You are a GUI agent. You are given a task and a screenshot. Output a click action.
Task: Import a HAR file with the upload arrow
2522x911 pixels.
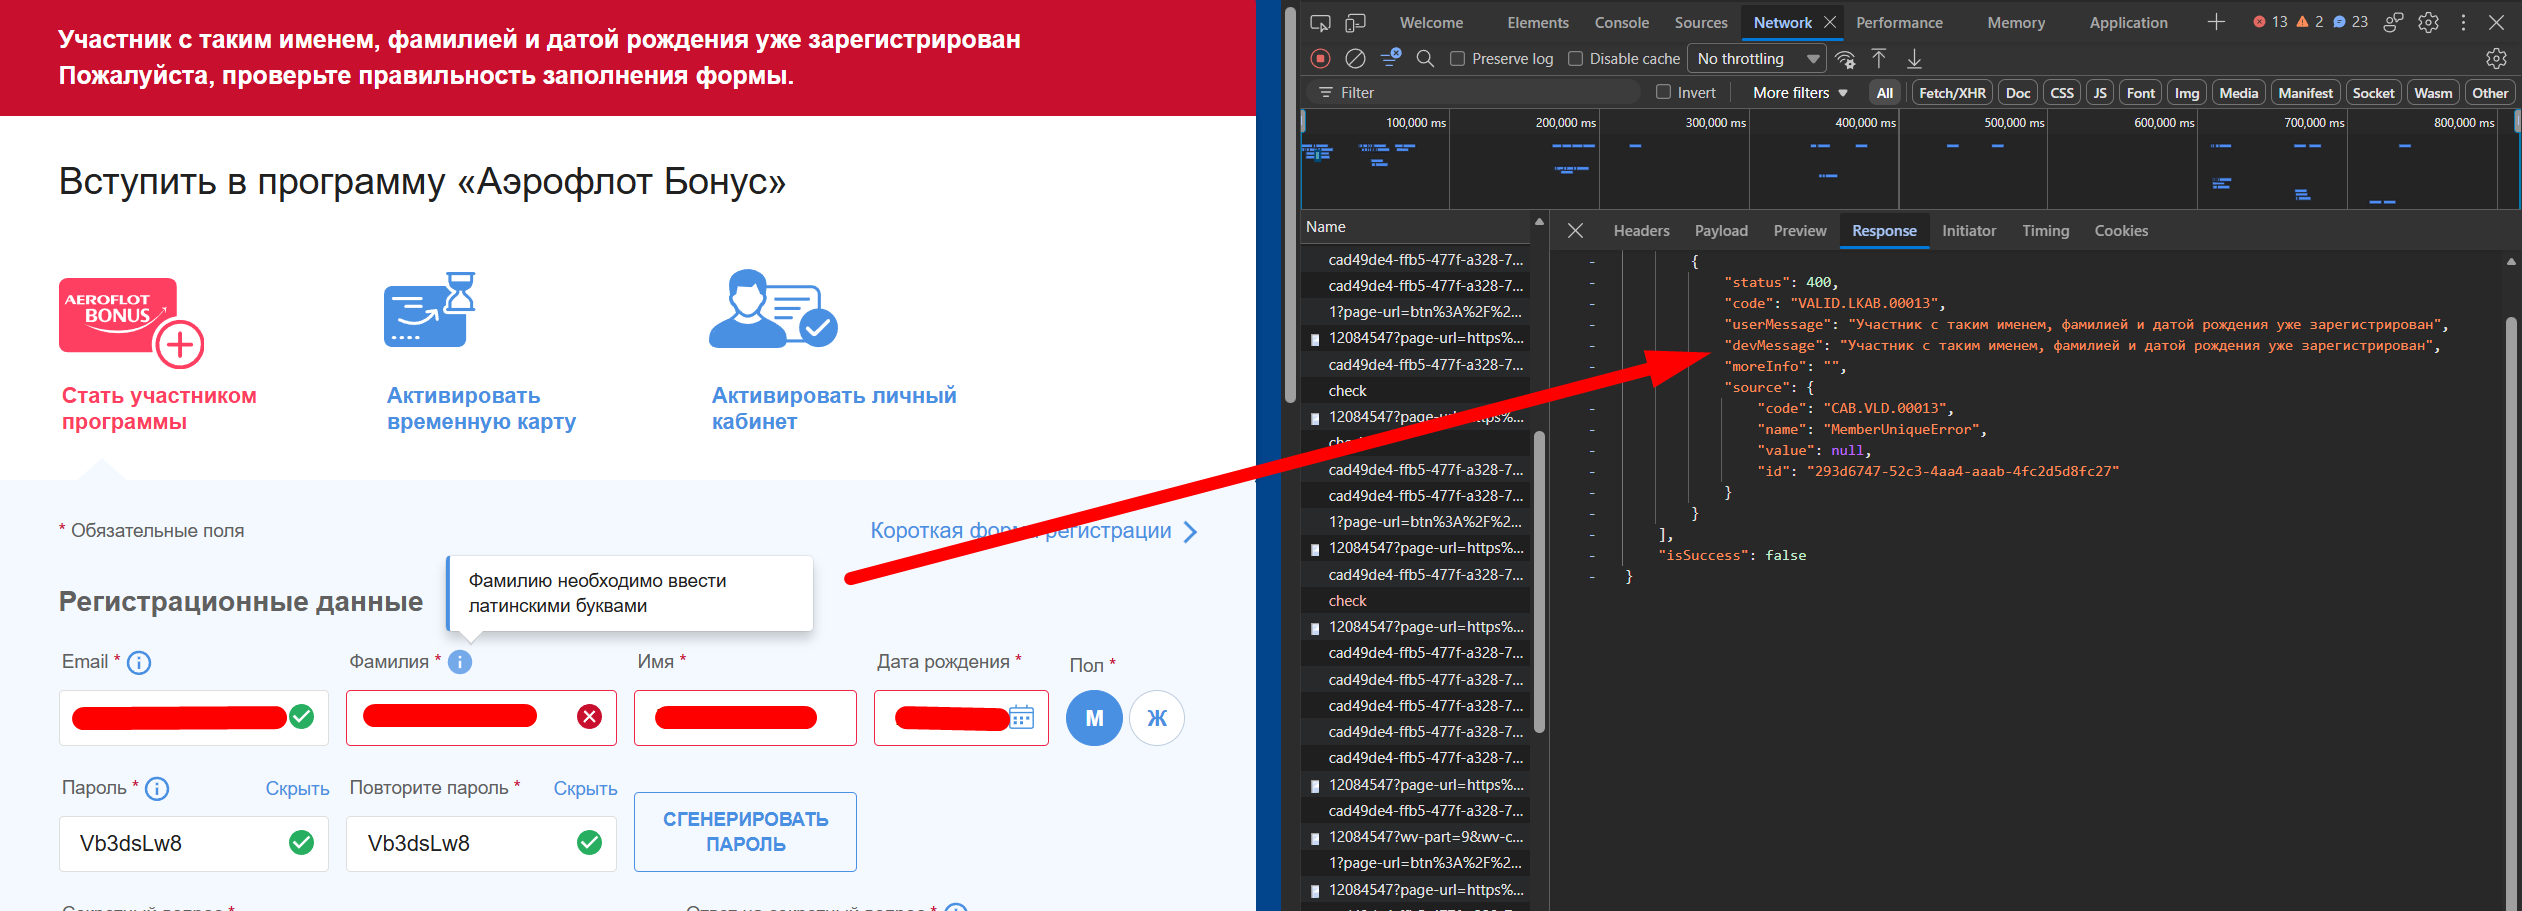click(1879, 59)
